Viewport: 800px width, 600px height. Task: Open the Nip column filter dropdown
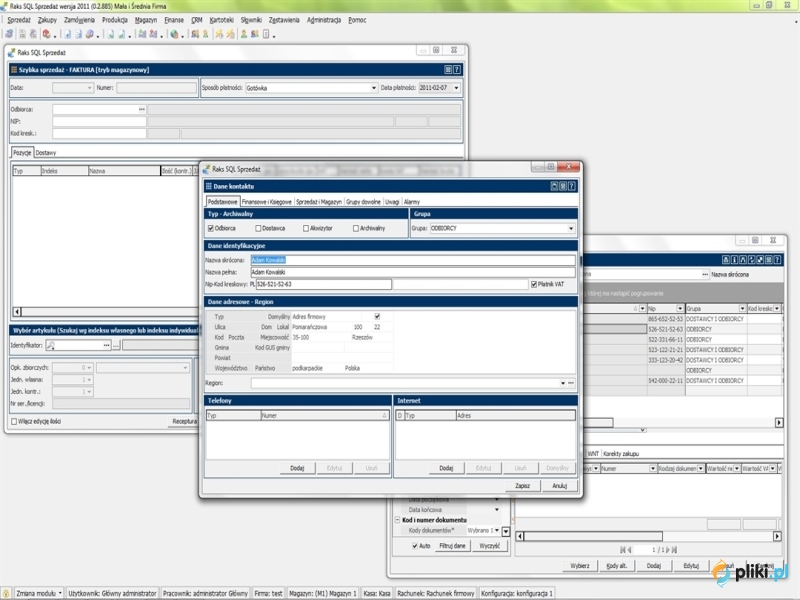tap(680, 309)
